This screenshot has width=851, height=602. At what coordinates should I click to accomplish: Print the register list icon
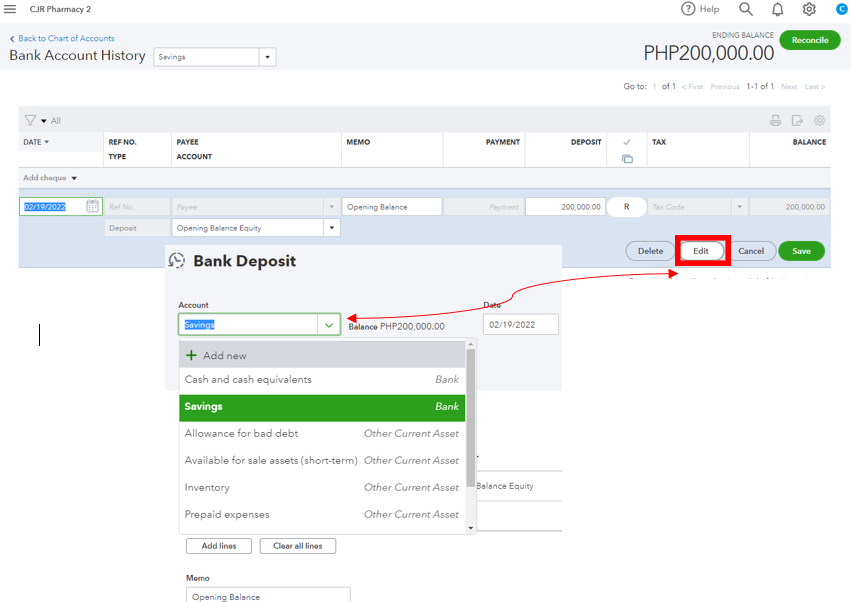(x=776, y=121)
